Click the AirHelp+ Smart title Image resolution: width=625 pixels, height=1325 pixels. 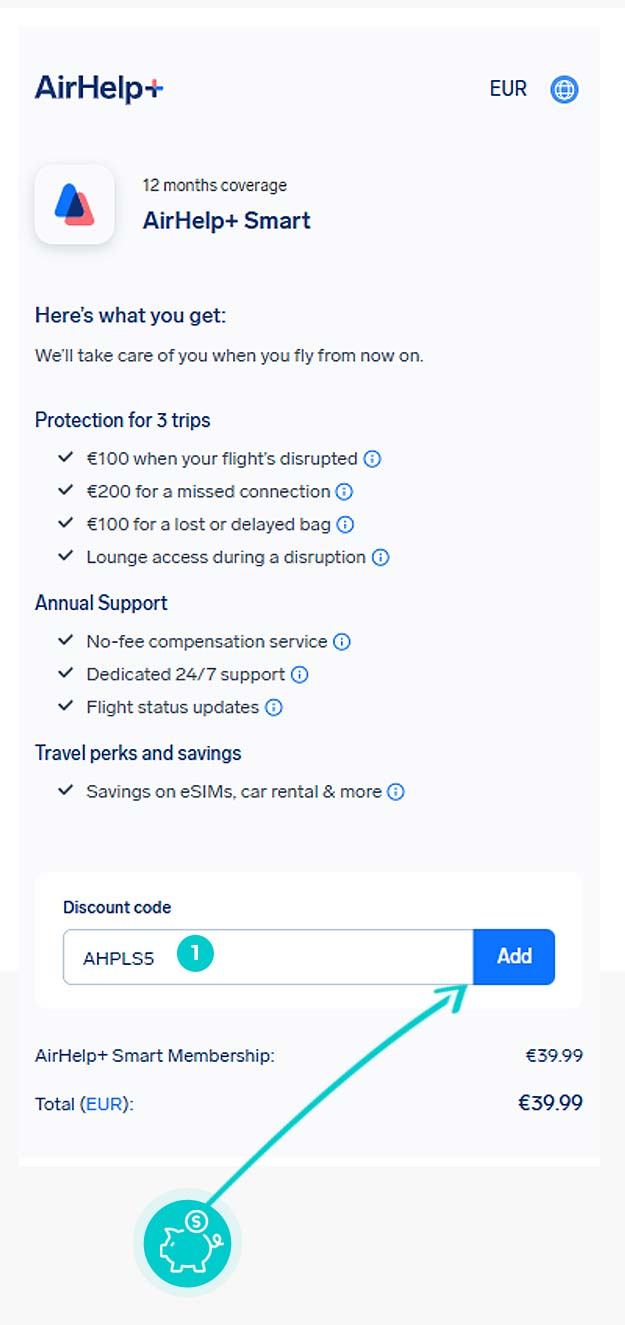(x=227, y=220)
